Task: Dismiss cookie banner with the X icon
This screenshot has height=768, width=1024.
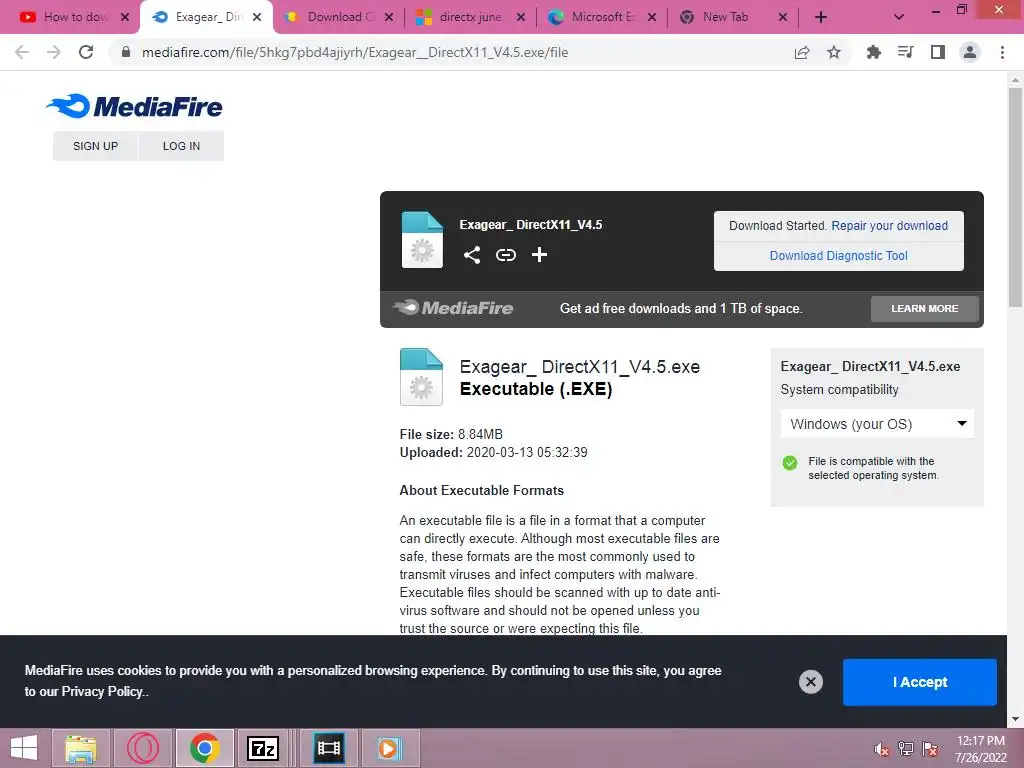Action: coord(810,682)
